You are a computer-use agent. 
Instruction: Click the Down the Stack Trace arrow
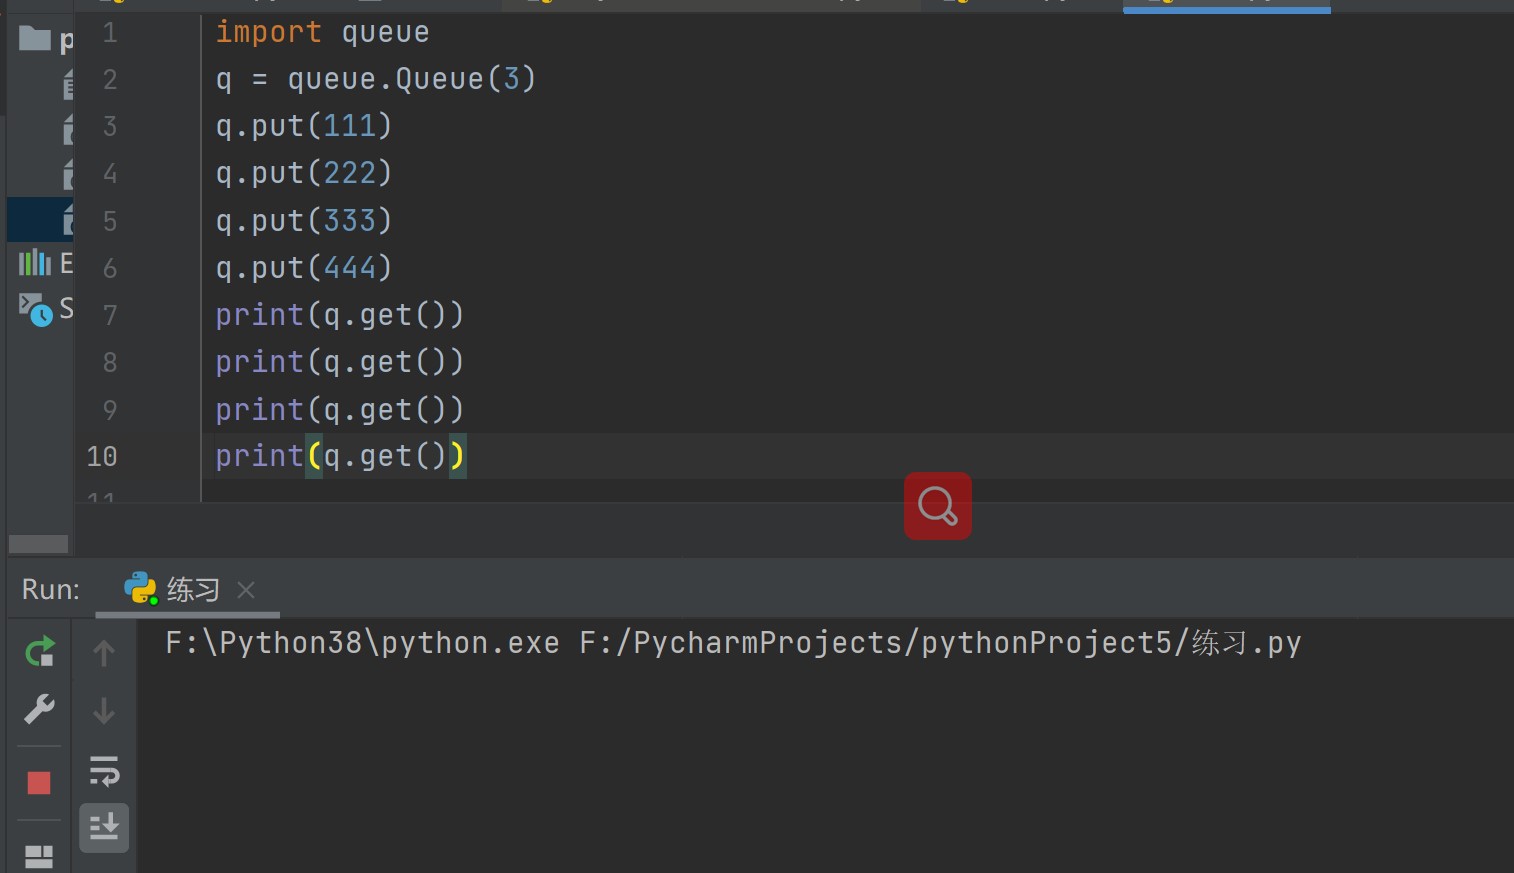pos(104,711)
